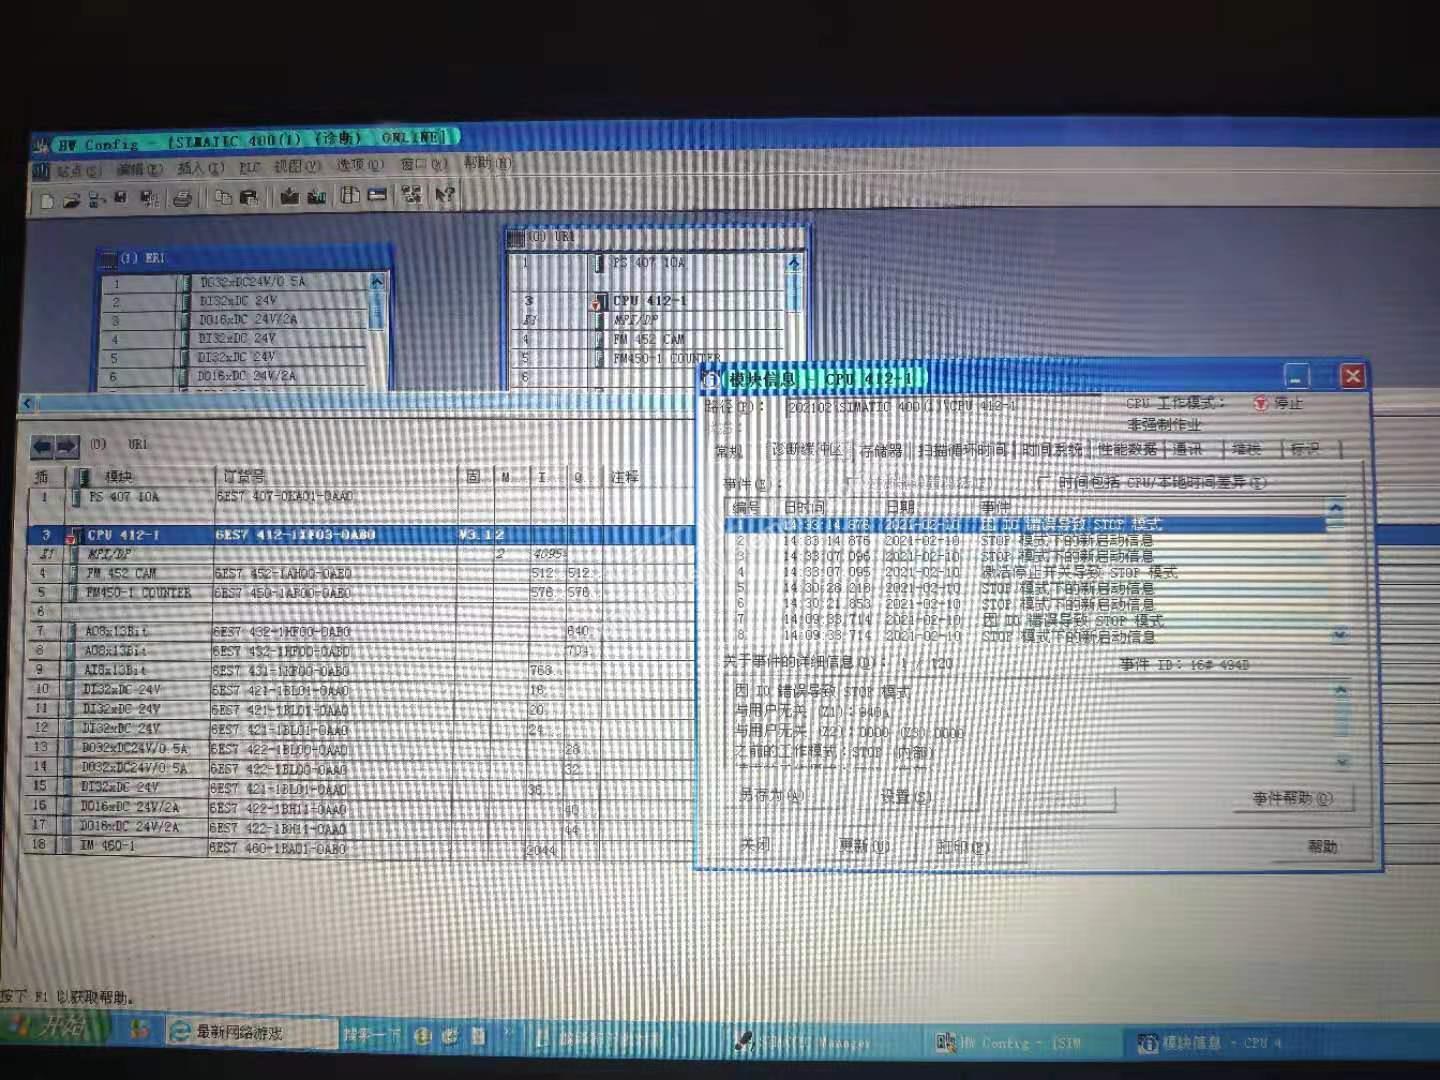This screenshot has width=1440, height=1080.
Task: Click the forward navigation arrow above the module table
Action: point(66,446)
